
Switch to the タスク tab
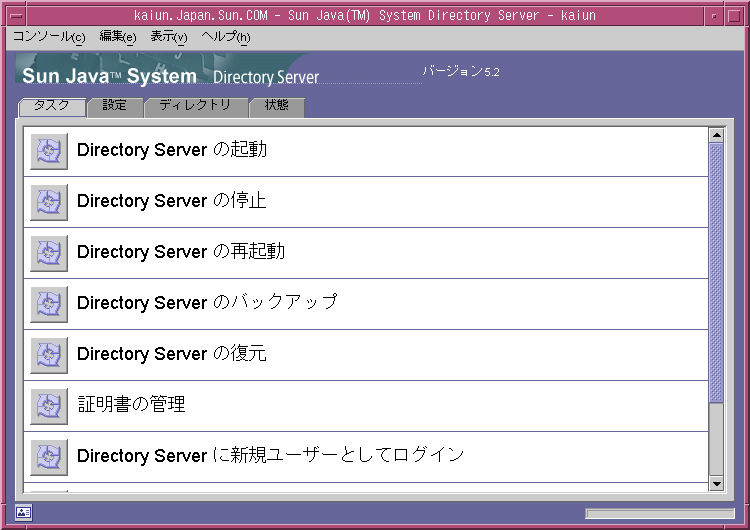click(x=52, y=106)
